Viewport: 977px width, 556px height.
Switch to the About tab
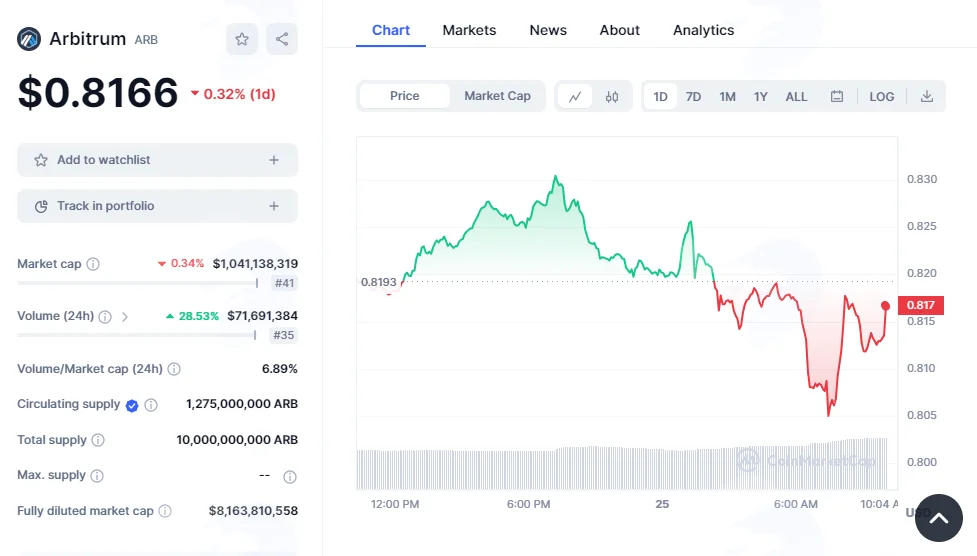(619, 30)
